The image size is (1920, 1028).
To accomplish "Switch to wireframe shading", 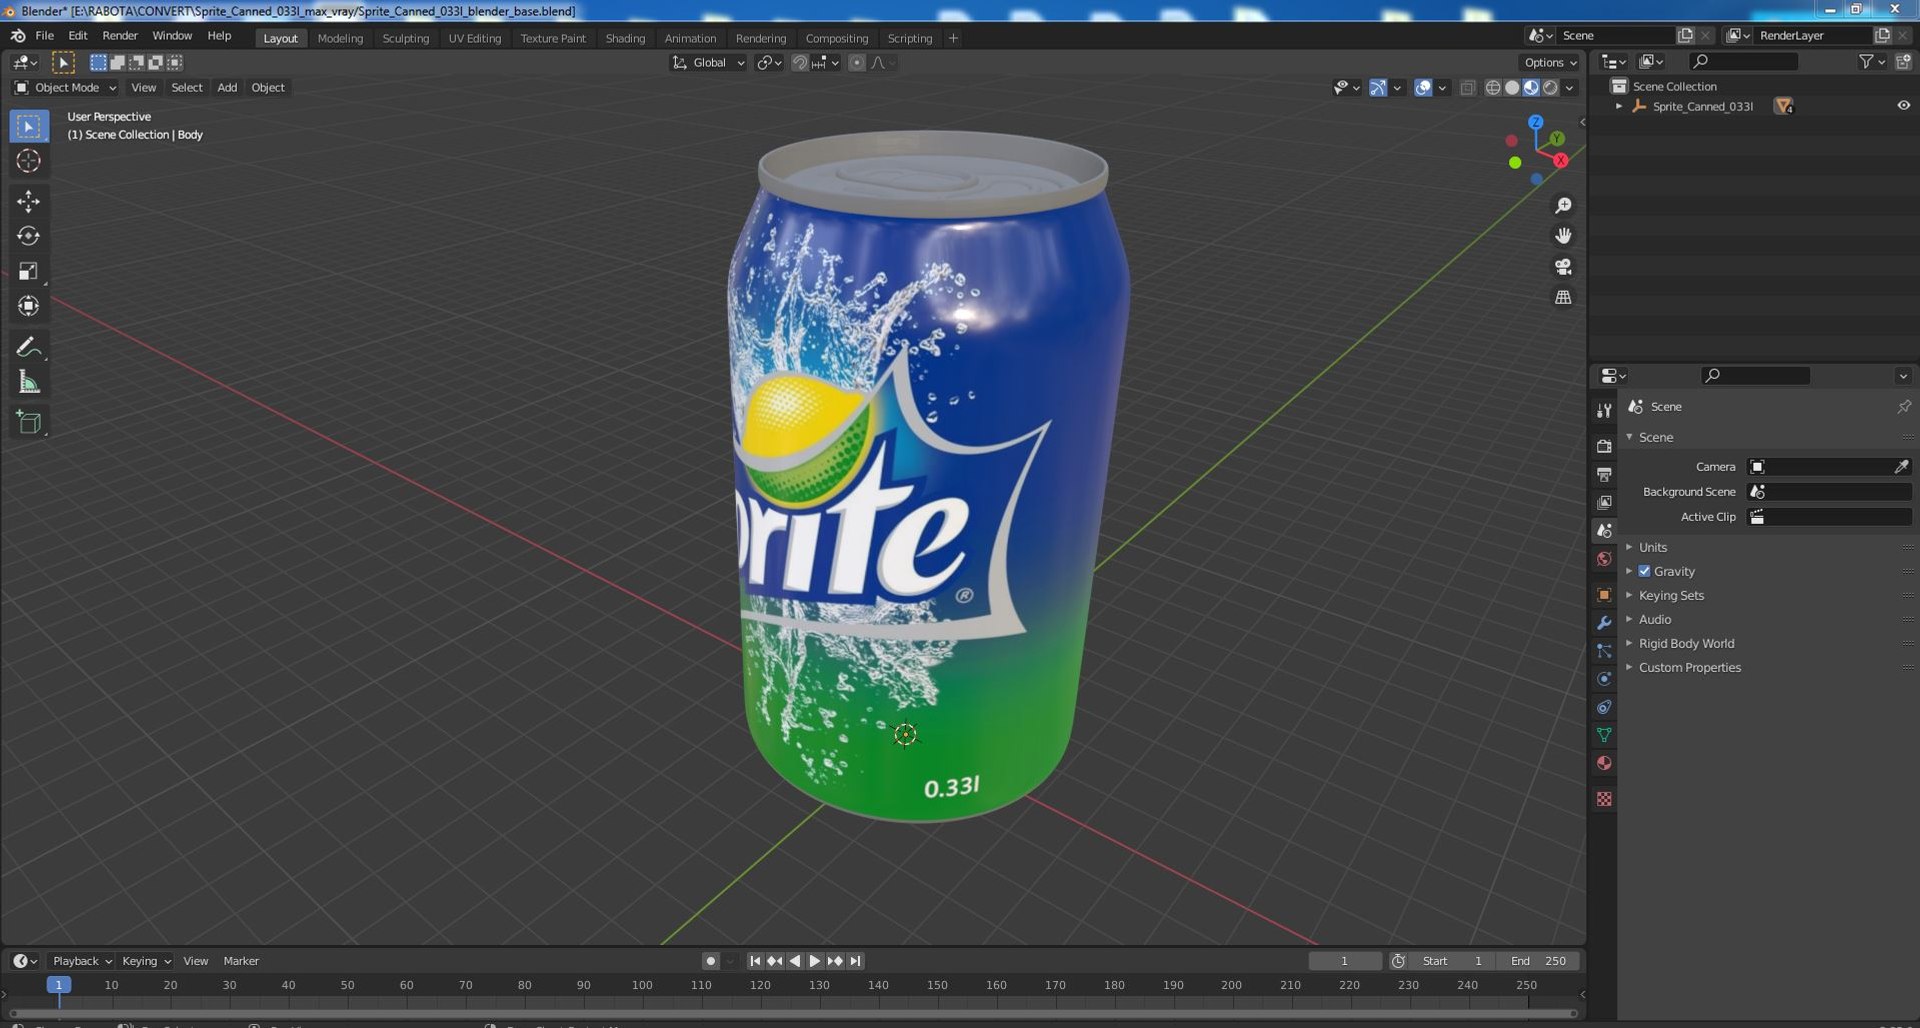I will [x=1493, y=88].
